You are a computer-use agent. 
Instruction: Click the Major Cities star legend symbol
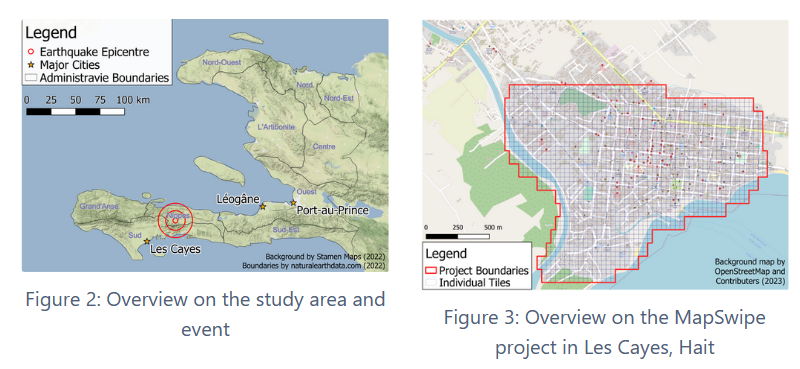coord(31,65)
